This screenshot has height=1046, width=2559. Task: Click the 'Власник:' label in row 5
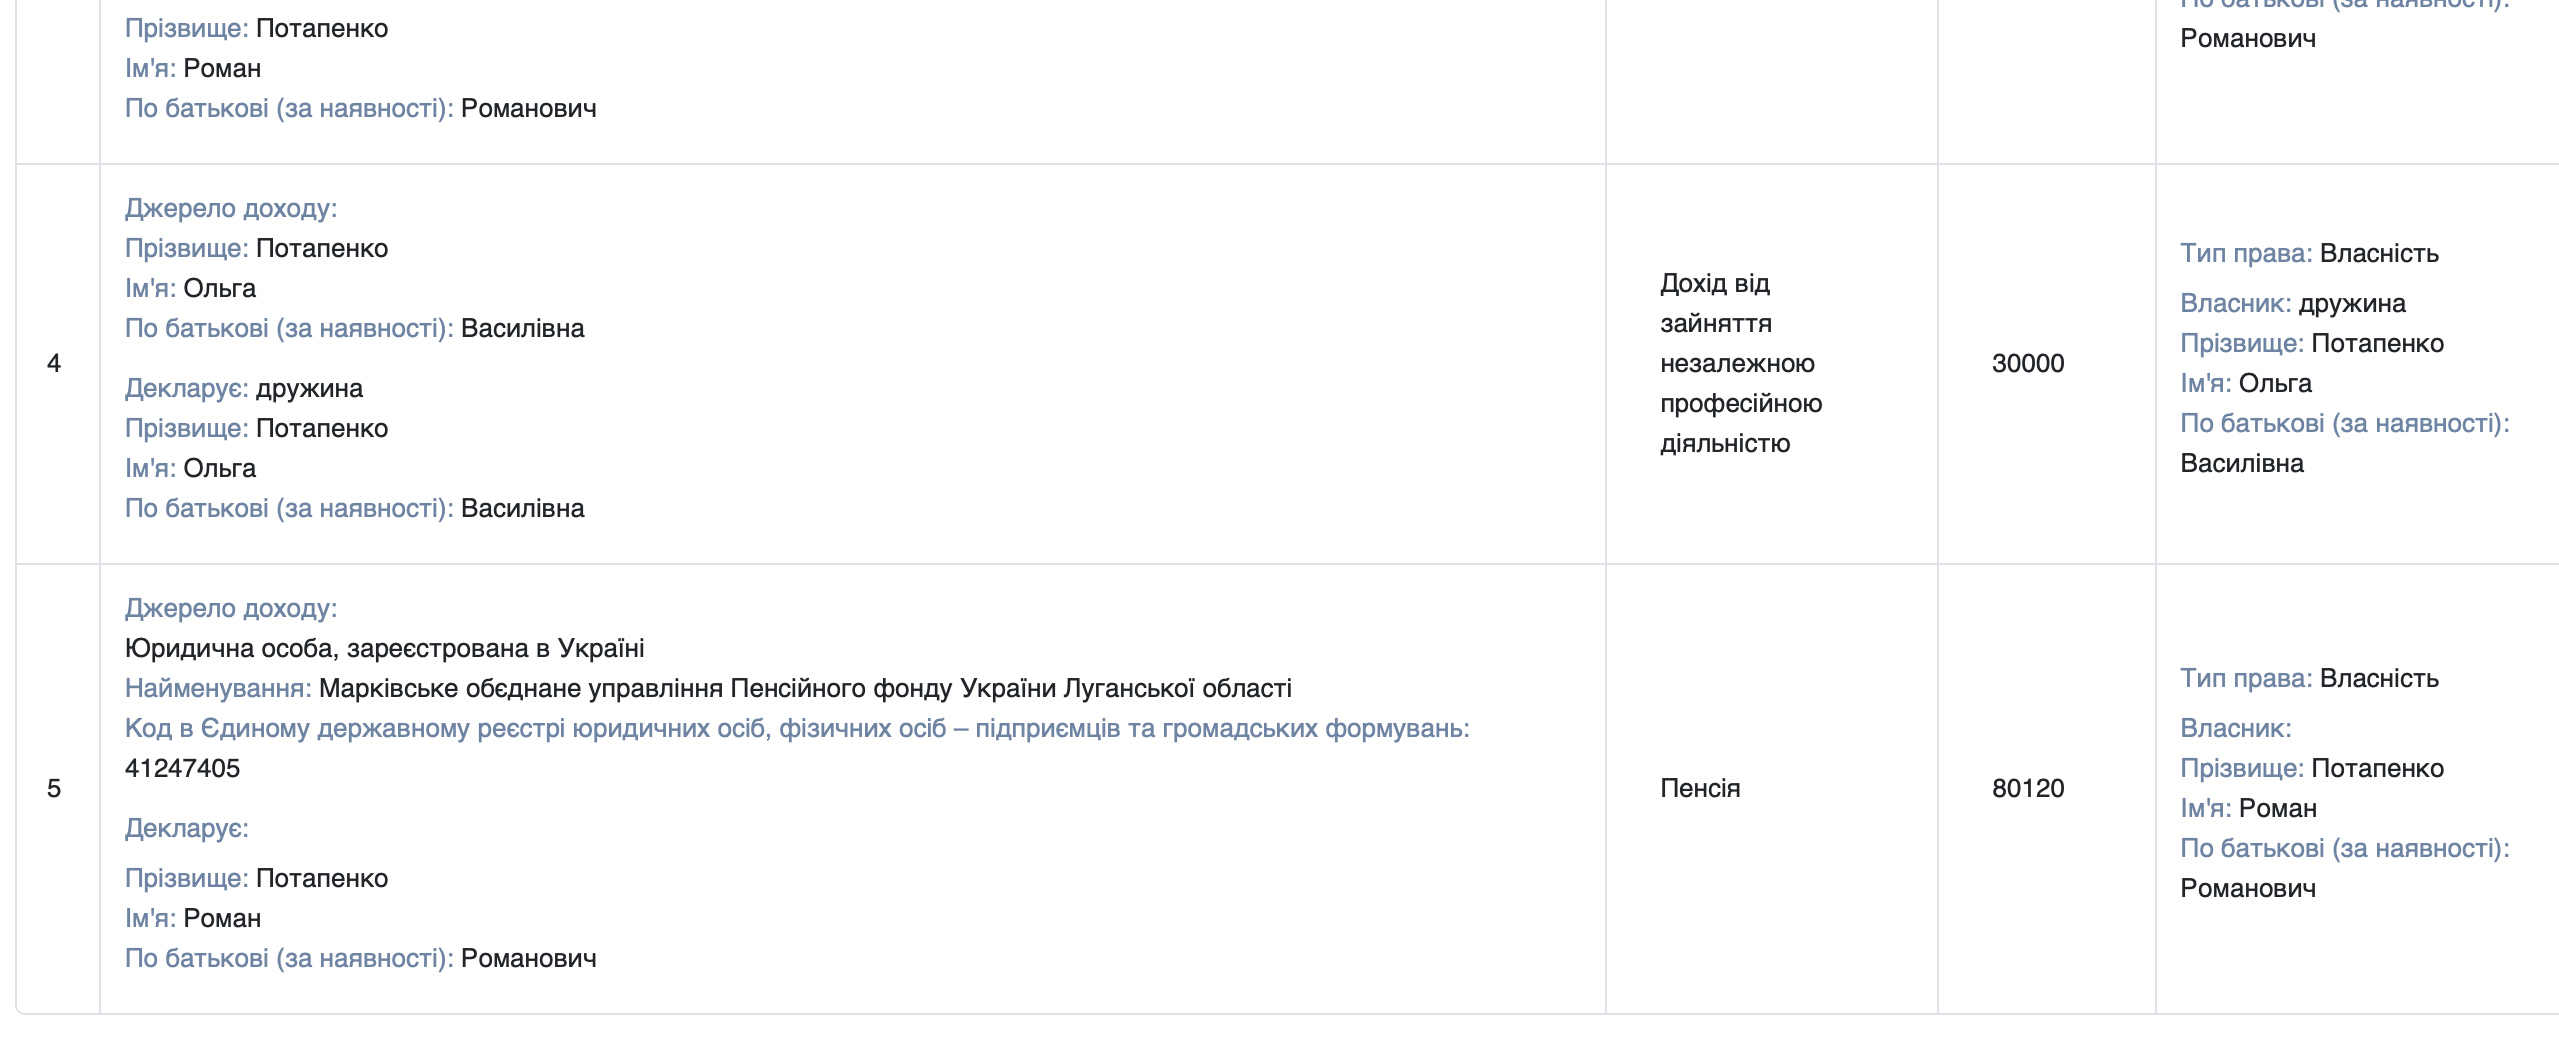click(x=2235, y=728)
